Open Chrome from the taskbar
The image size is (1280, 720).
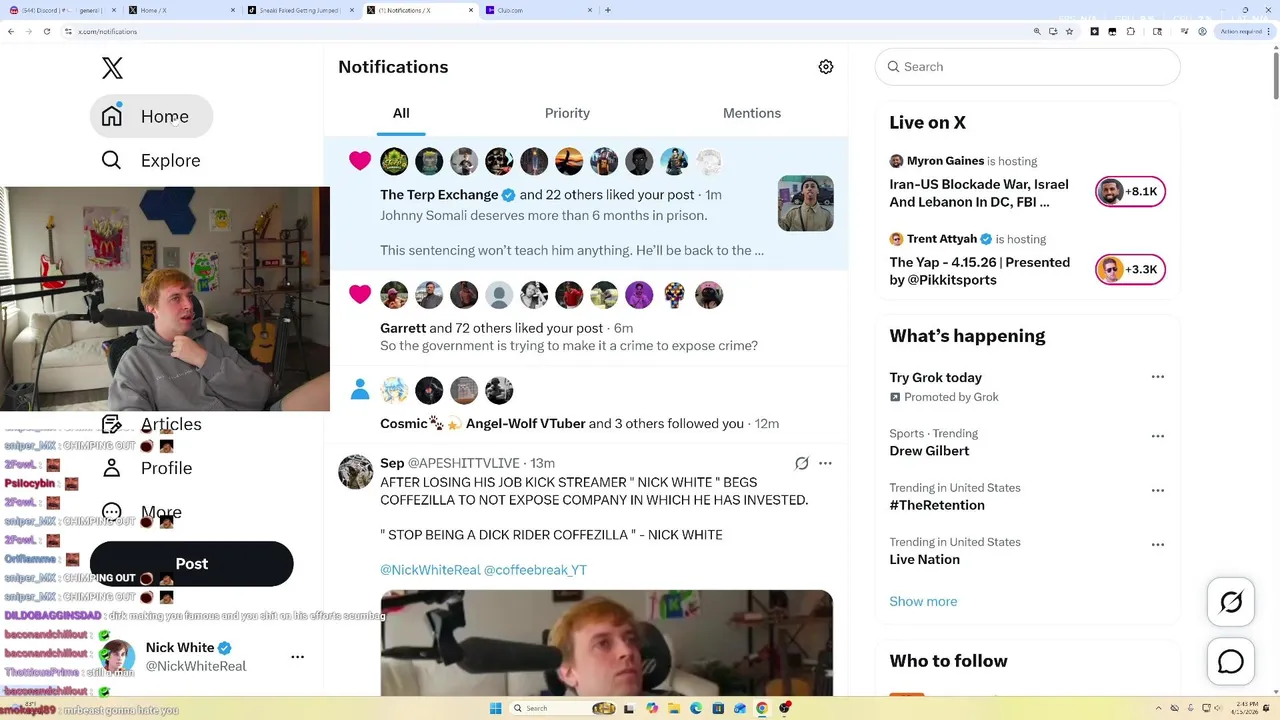(x=762, y=708)
